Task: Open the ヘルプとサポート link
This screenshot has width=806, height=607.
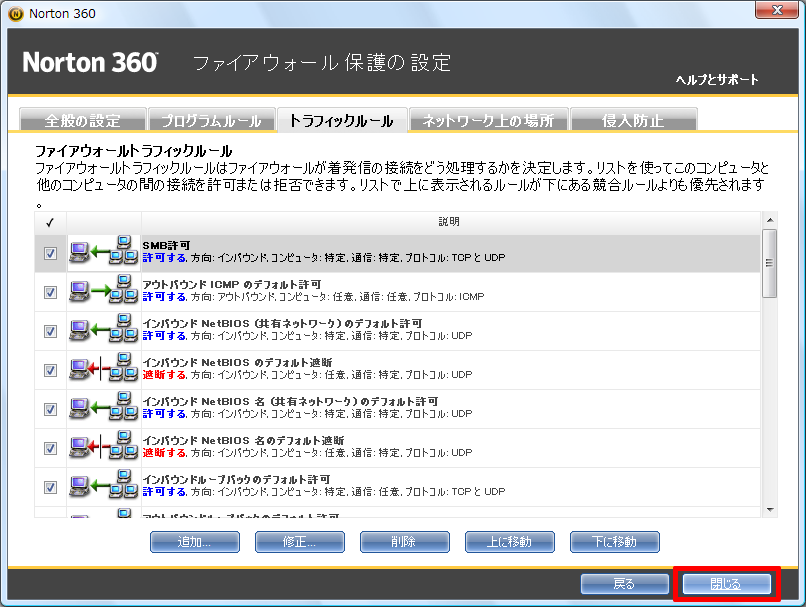Action: pyautogui.click(x=716, y=80)
